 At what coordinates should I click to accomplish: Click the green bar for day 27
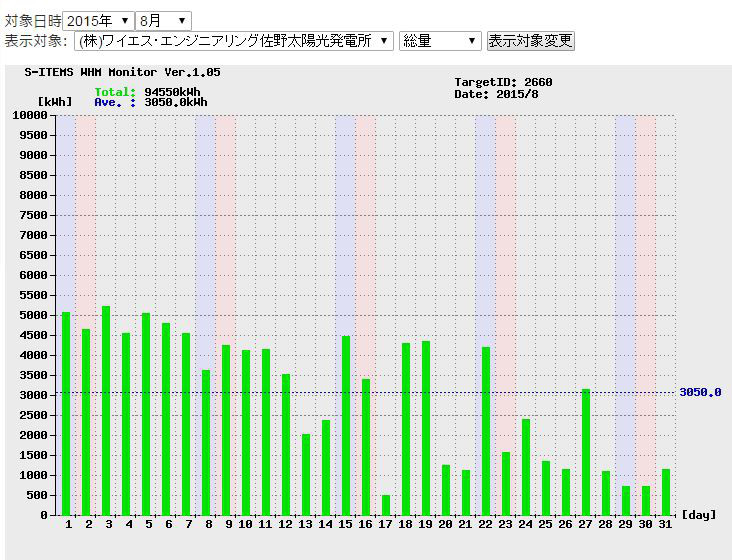click(586, 452)
